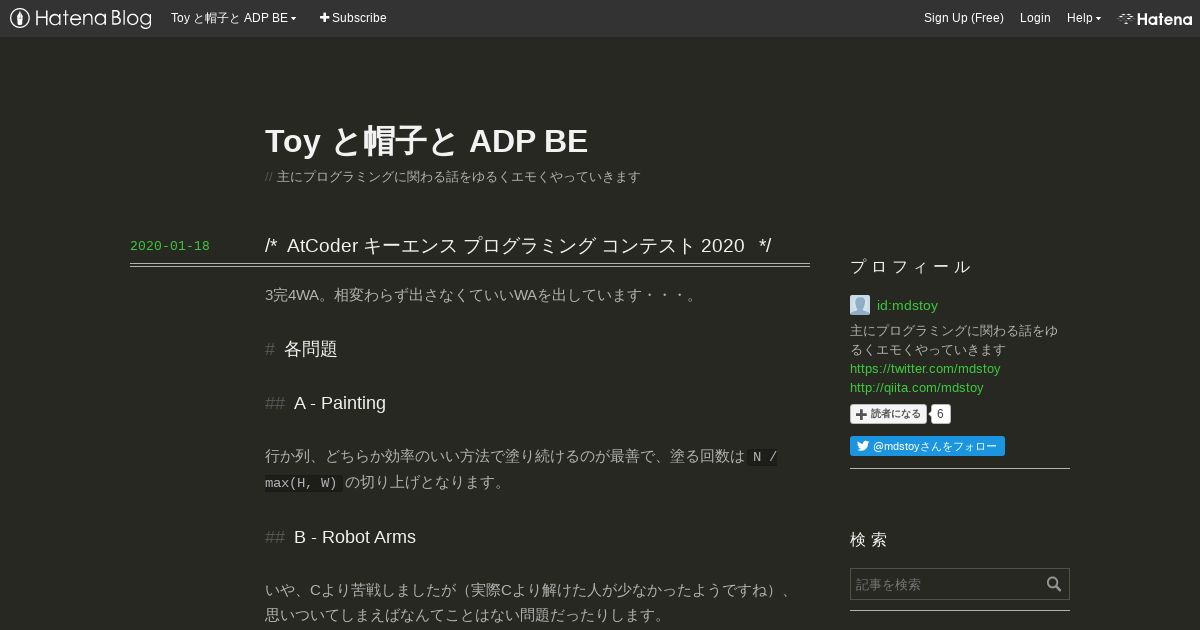1200x630 pixels.
Task: Expand the Help menu
Action: pyautogui.click(x=1083, y=18)
